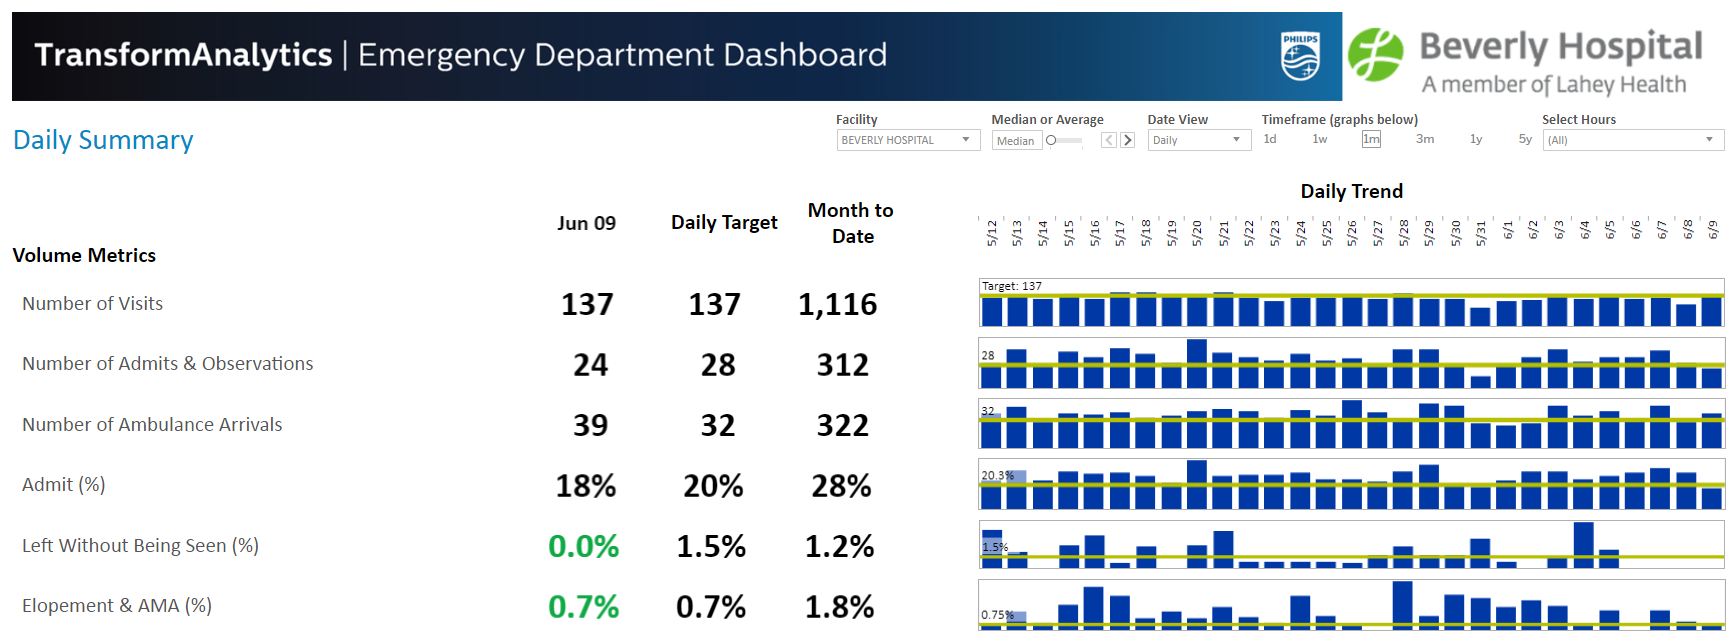Click the Month to Date column header
This screenshot has width=1734, height=643.
point(851,223)
